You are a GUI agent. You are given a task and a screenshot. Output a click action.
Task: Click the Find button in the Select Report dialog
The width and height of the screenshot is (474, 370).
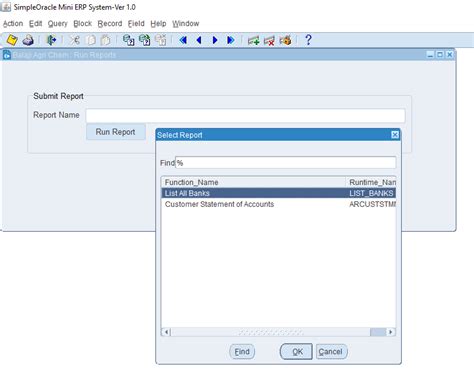click(242, 352)
